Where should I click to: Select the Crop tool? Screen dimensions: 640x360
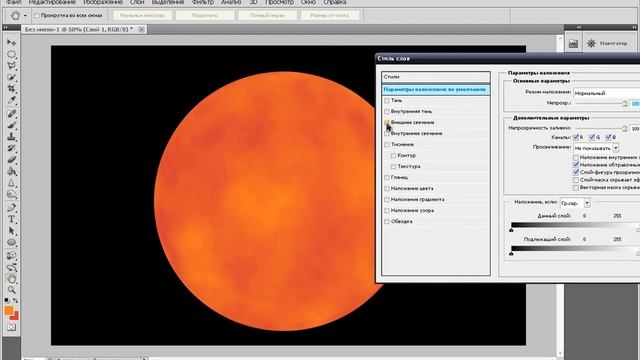[x=11, y=88]
